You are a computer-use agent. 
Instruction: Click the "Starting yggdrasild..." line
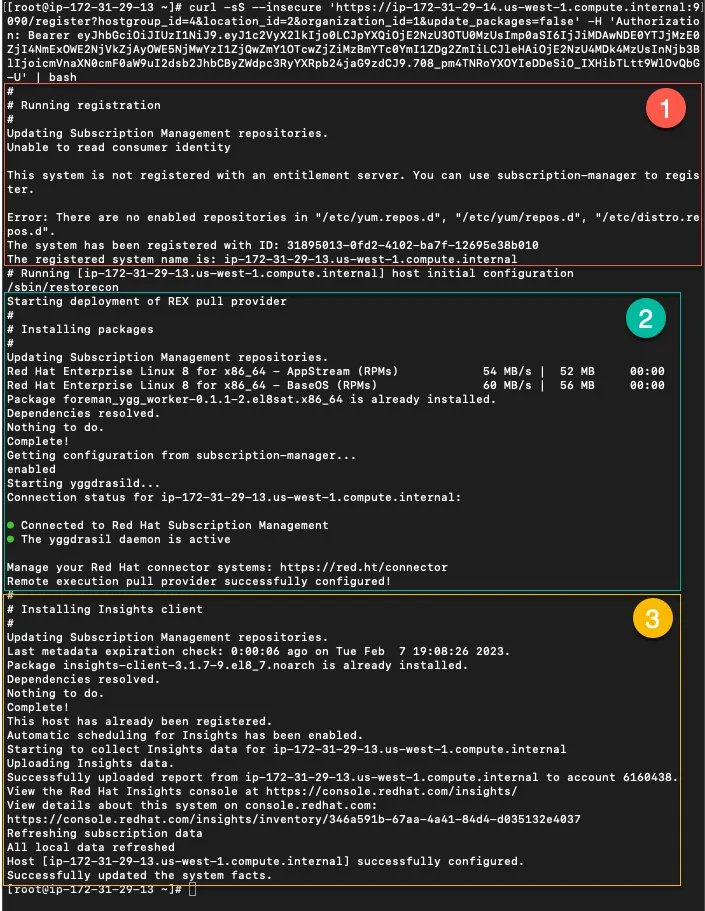(x=83, y=483)
